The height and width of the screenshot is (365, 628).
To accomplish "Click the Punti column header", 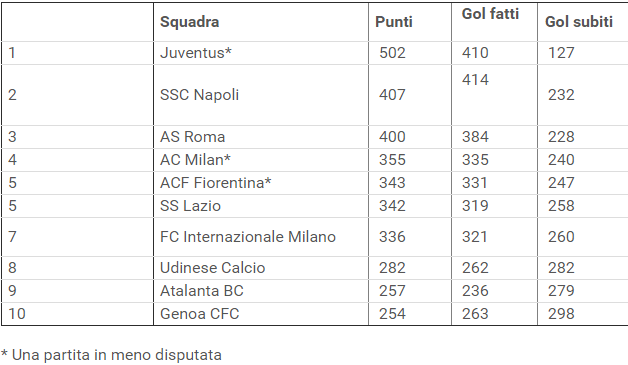I will (x=394, y=22).
